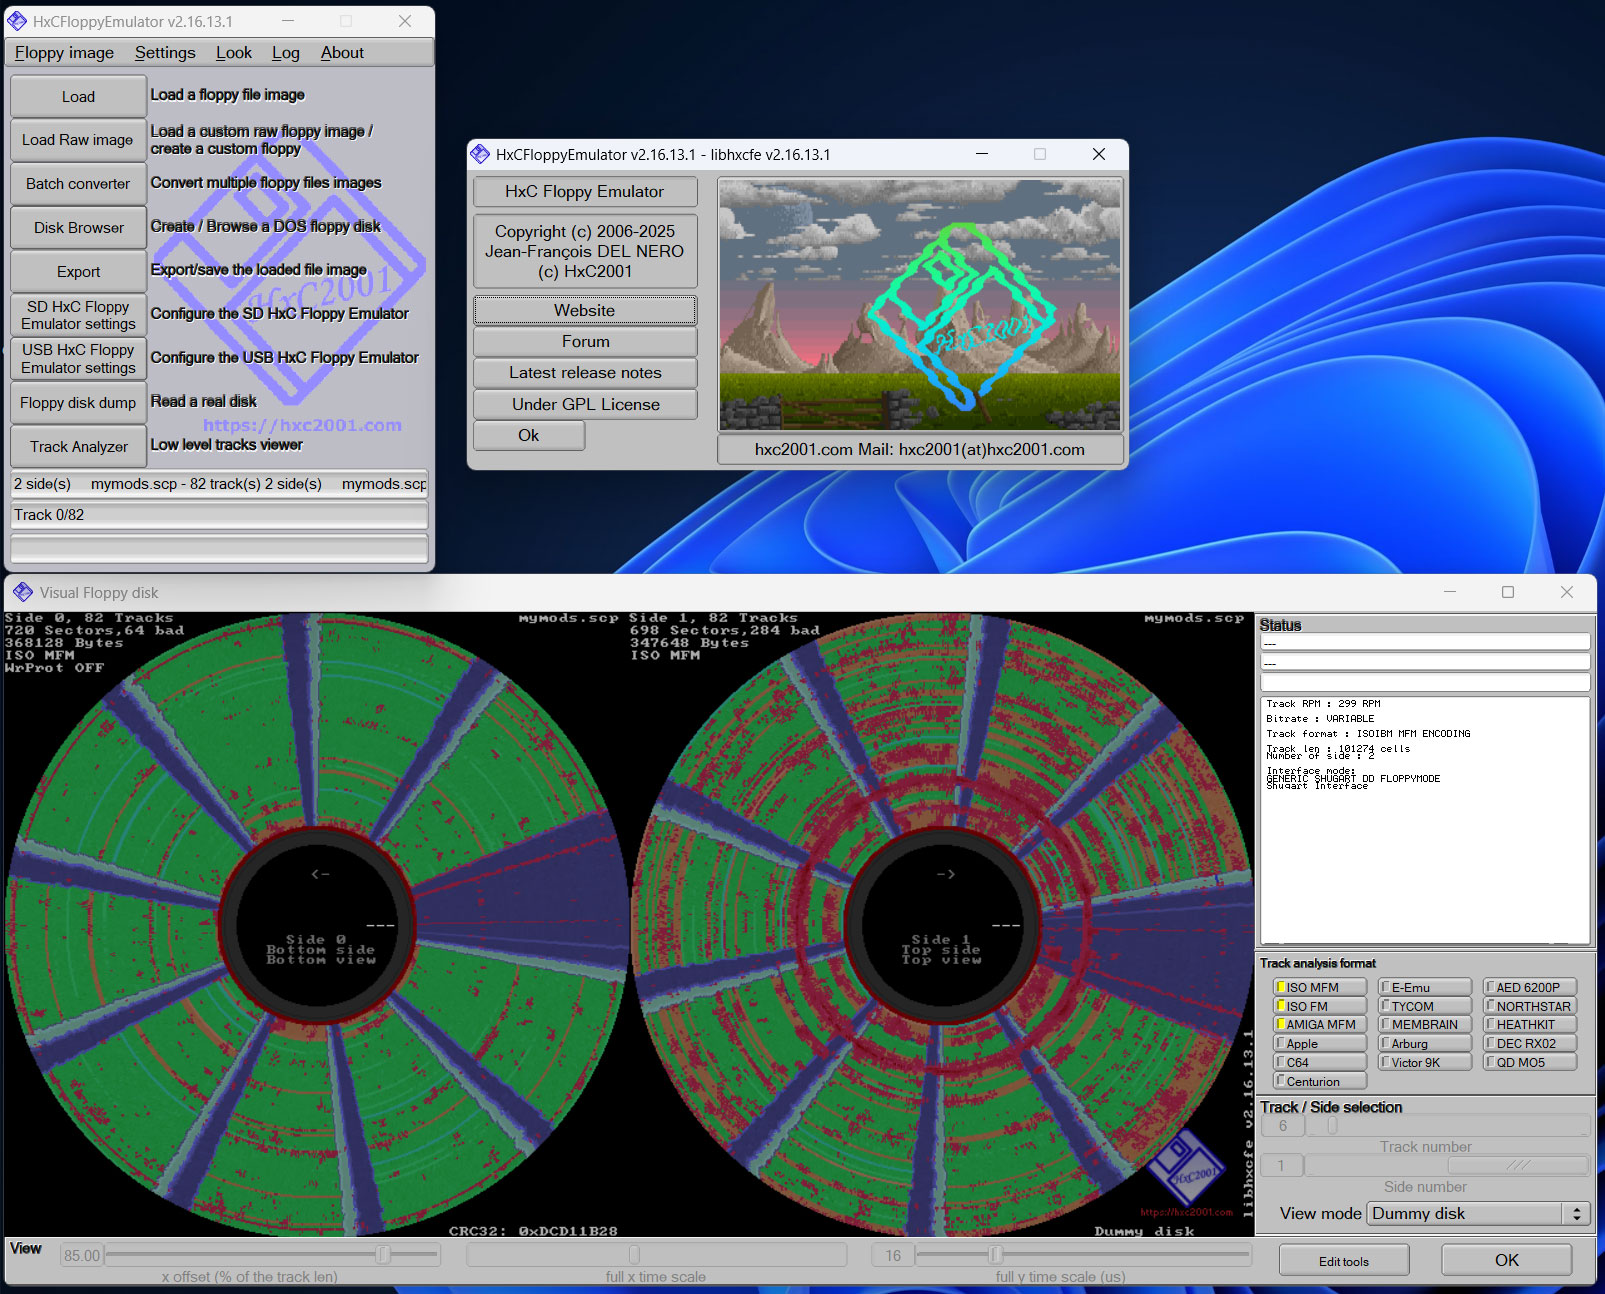
Task: Toggle the DEC RX02 analysis format
Action: 1530,1043
